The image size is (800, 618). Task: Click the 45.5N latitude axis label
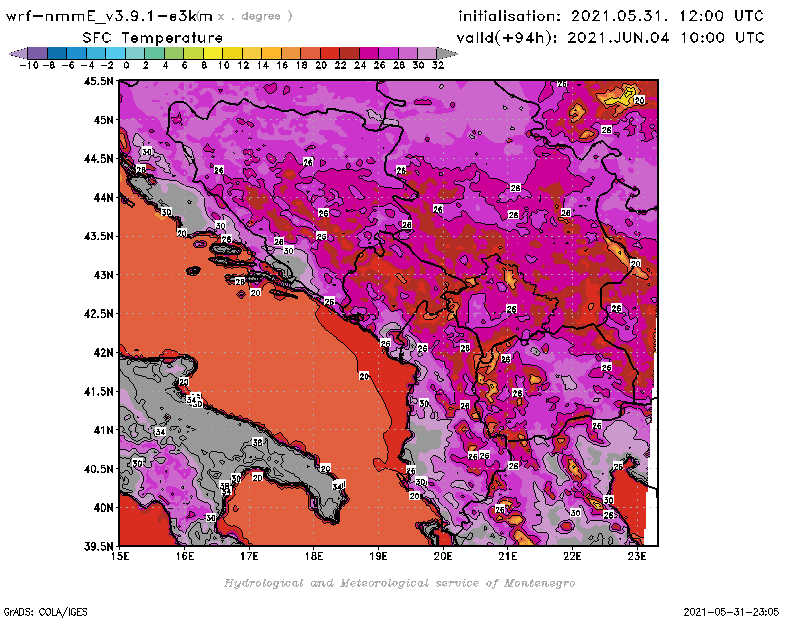(x=100, y=81)
